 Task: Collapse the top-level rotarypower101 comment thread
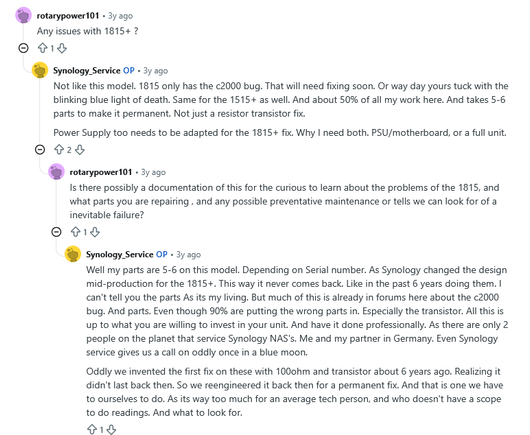pos(23,48)
